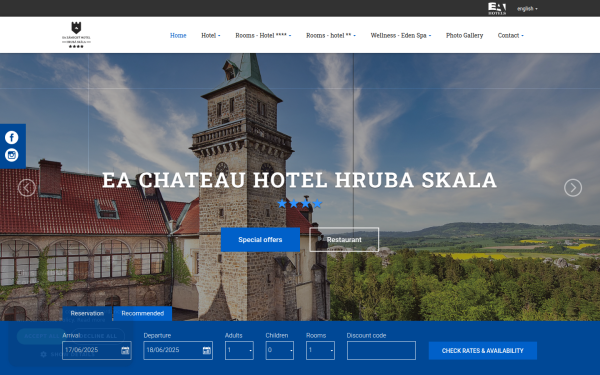
Task: Open the english language dropdown
Action: coord(527,8)
